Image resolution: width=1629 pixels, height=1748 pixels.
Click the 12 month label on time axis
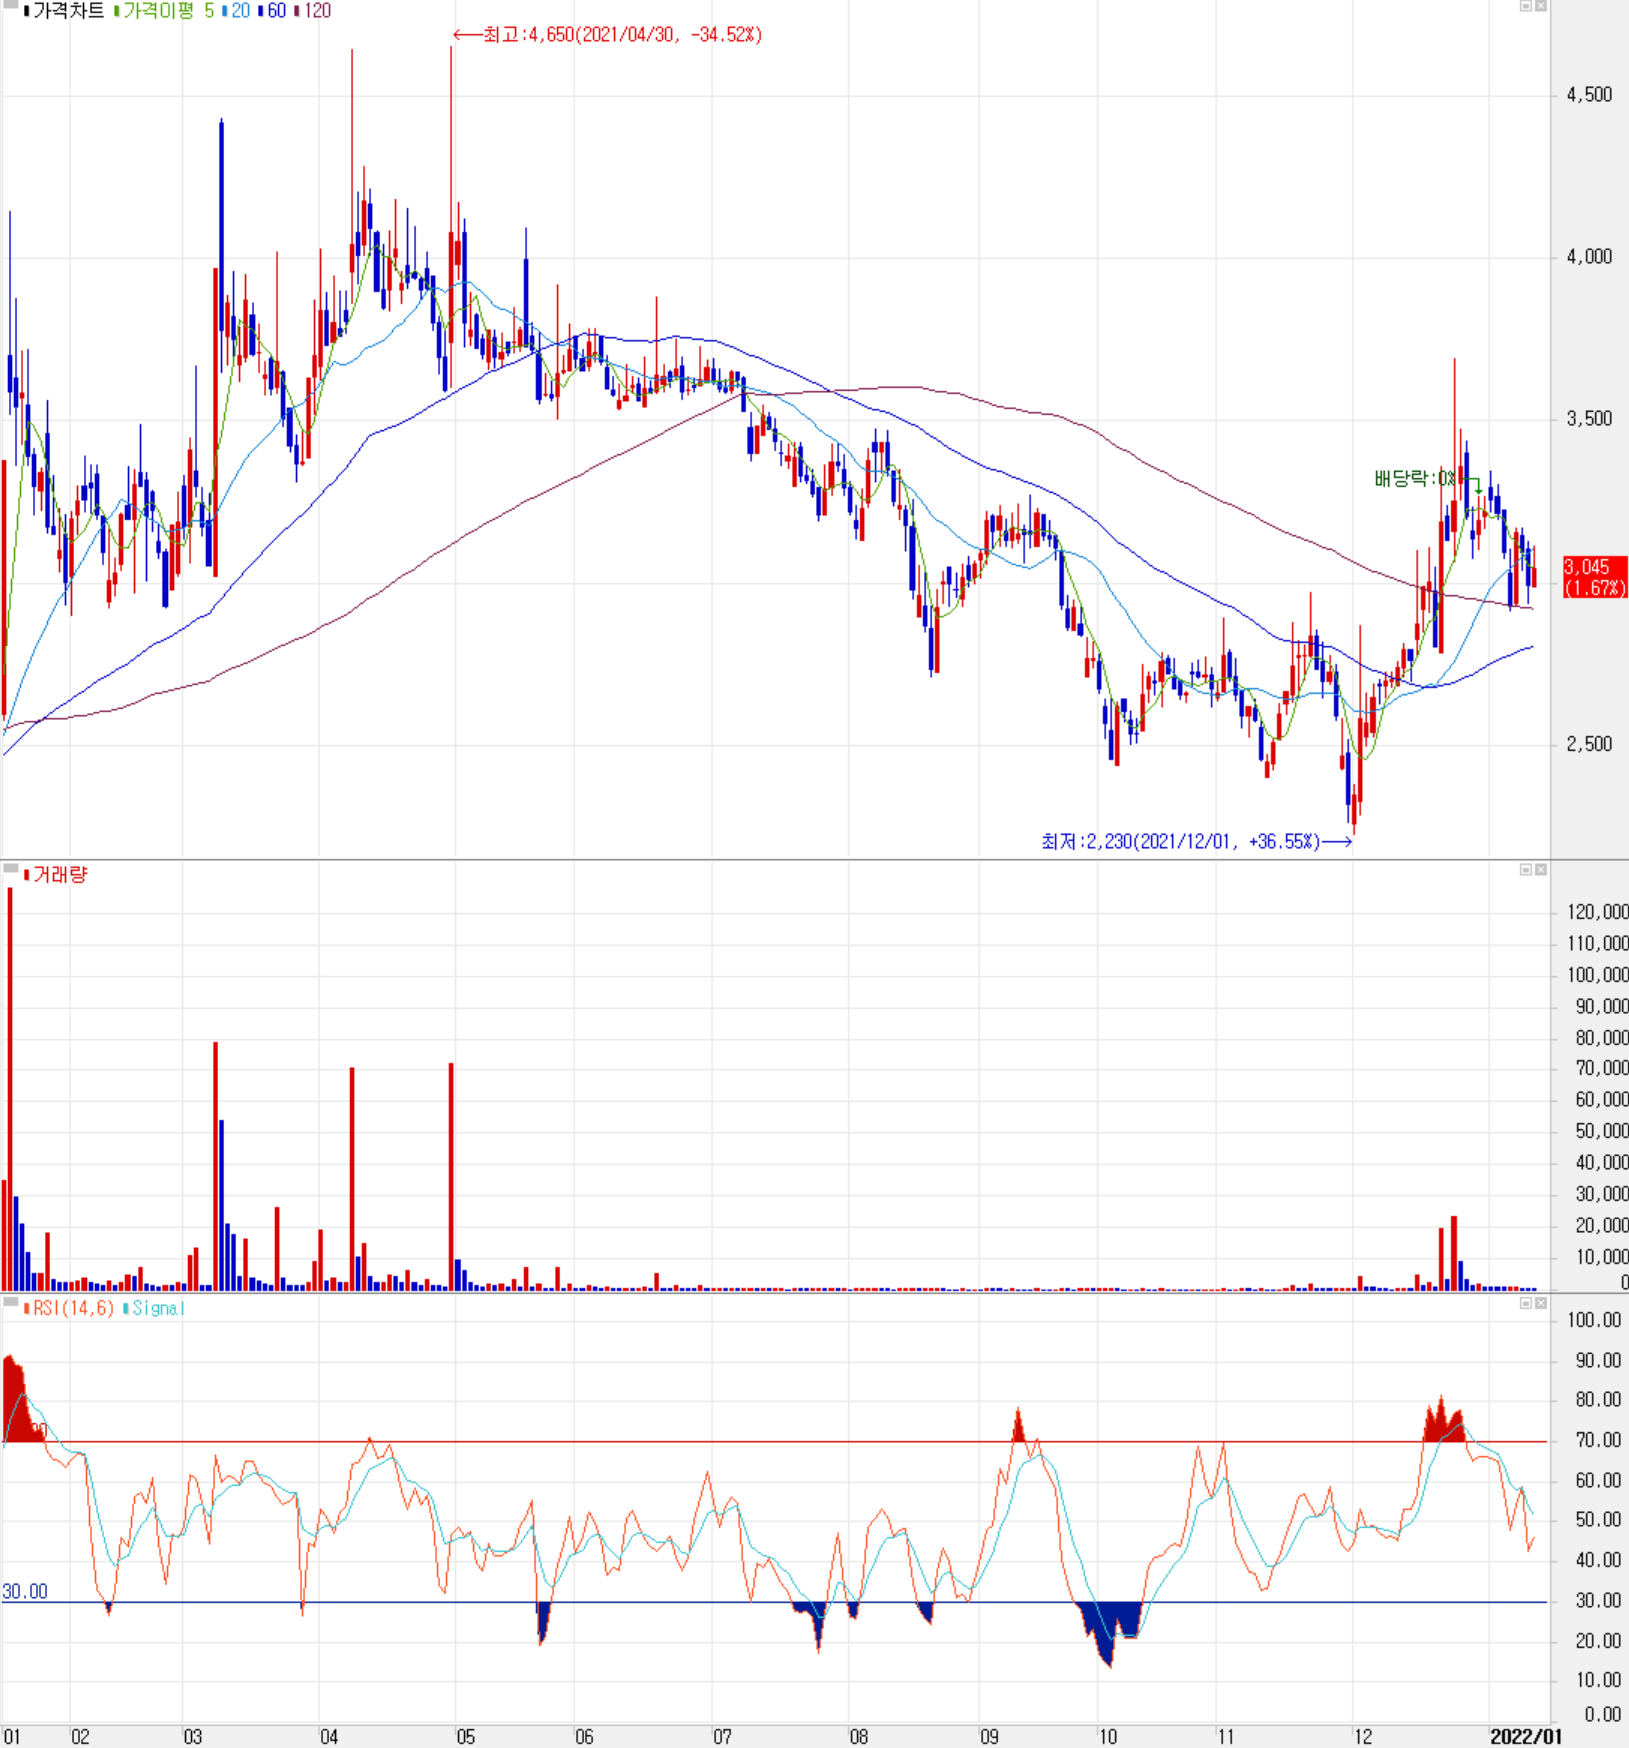tap(1363, 1737)
